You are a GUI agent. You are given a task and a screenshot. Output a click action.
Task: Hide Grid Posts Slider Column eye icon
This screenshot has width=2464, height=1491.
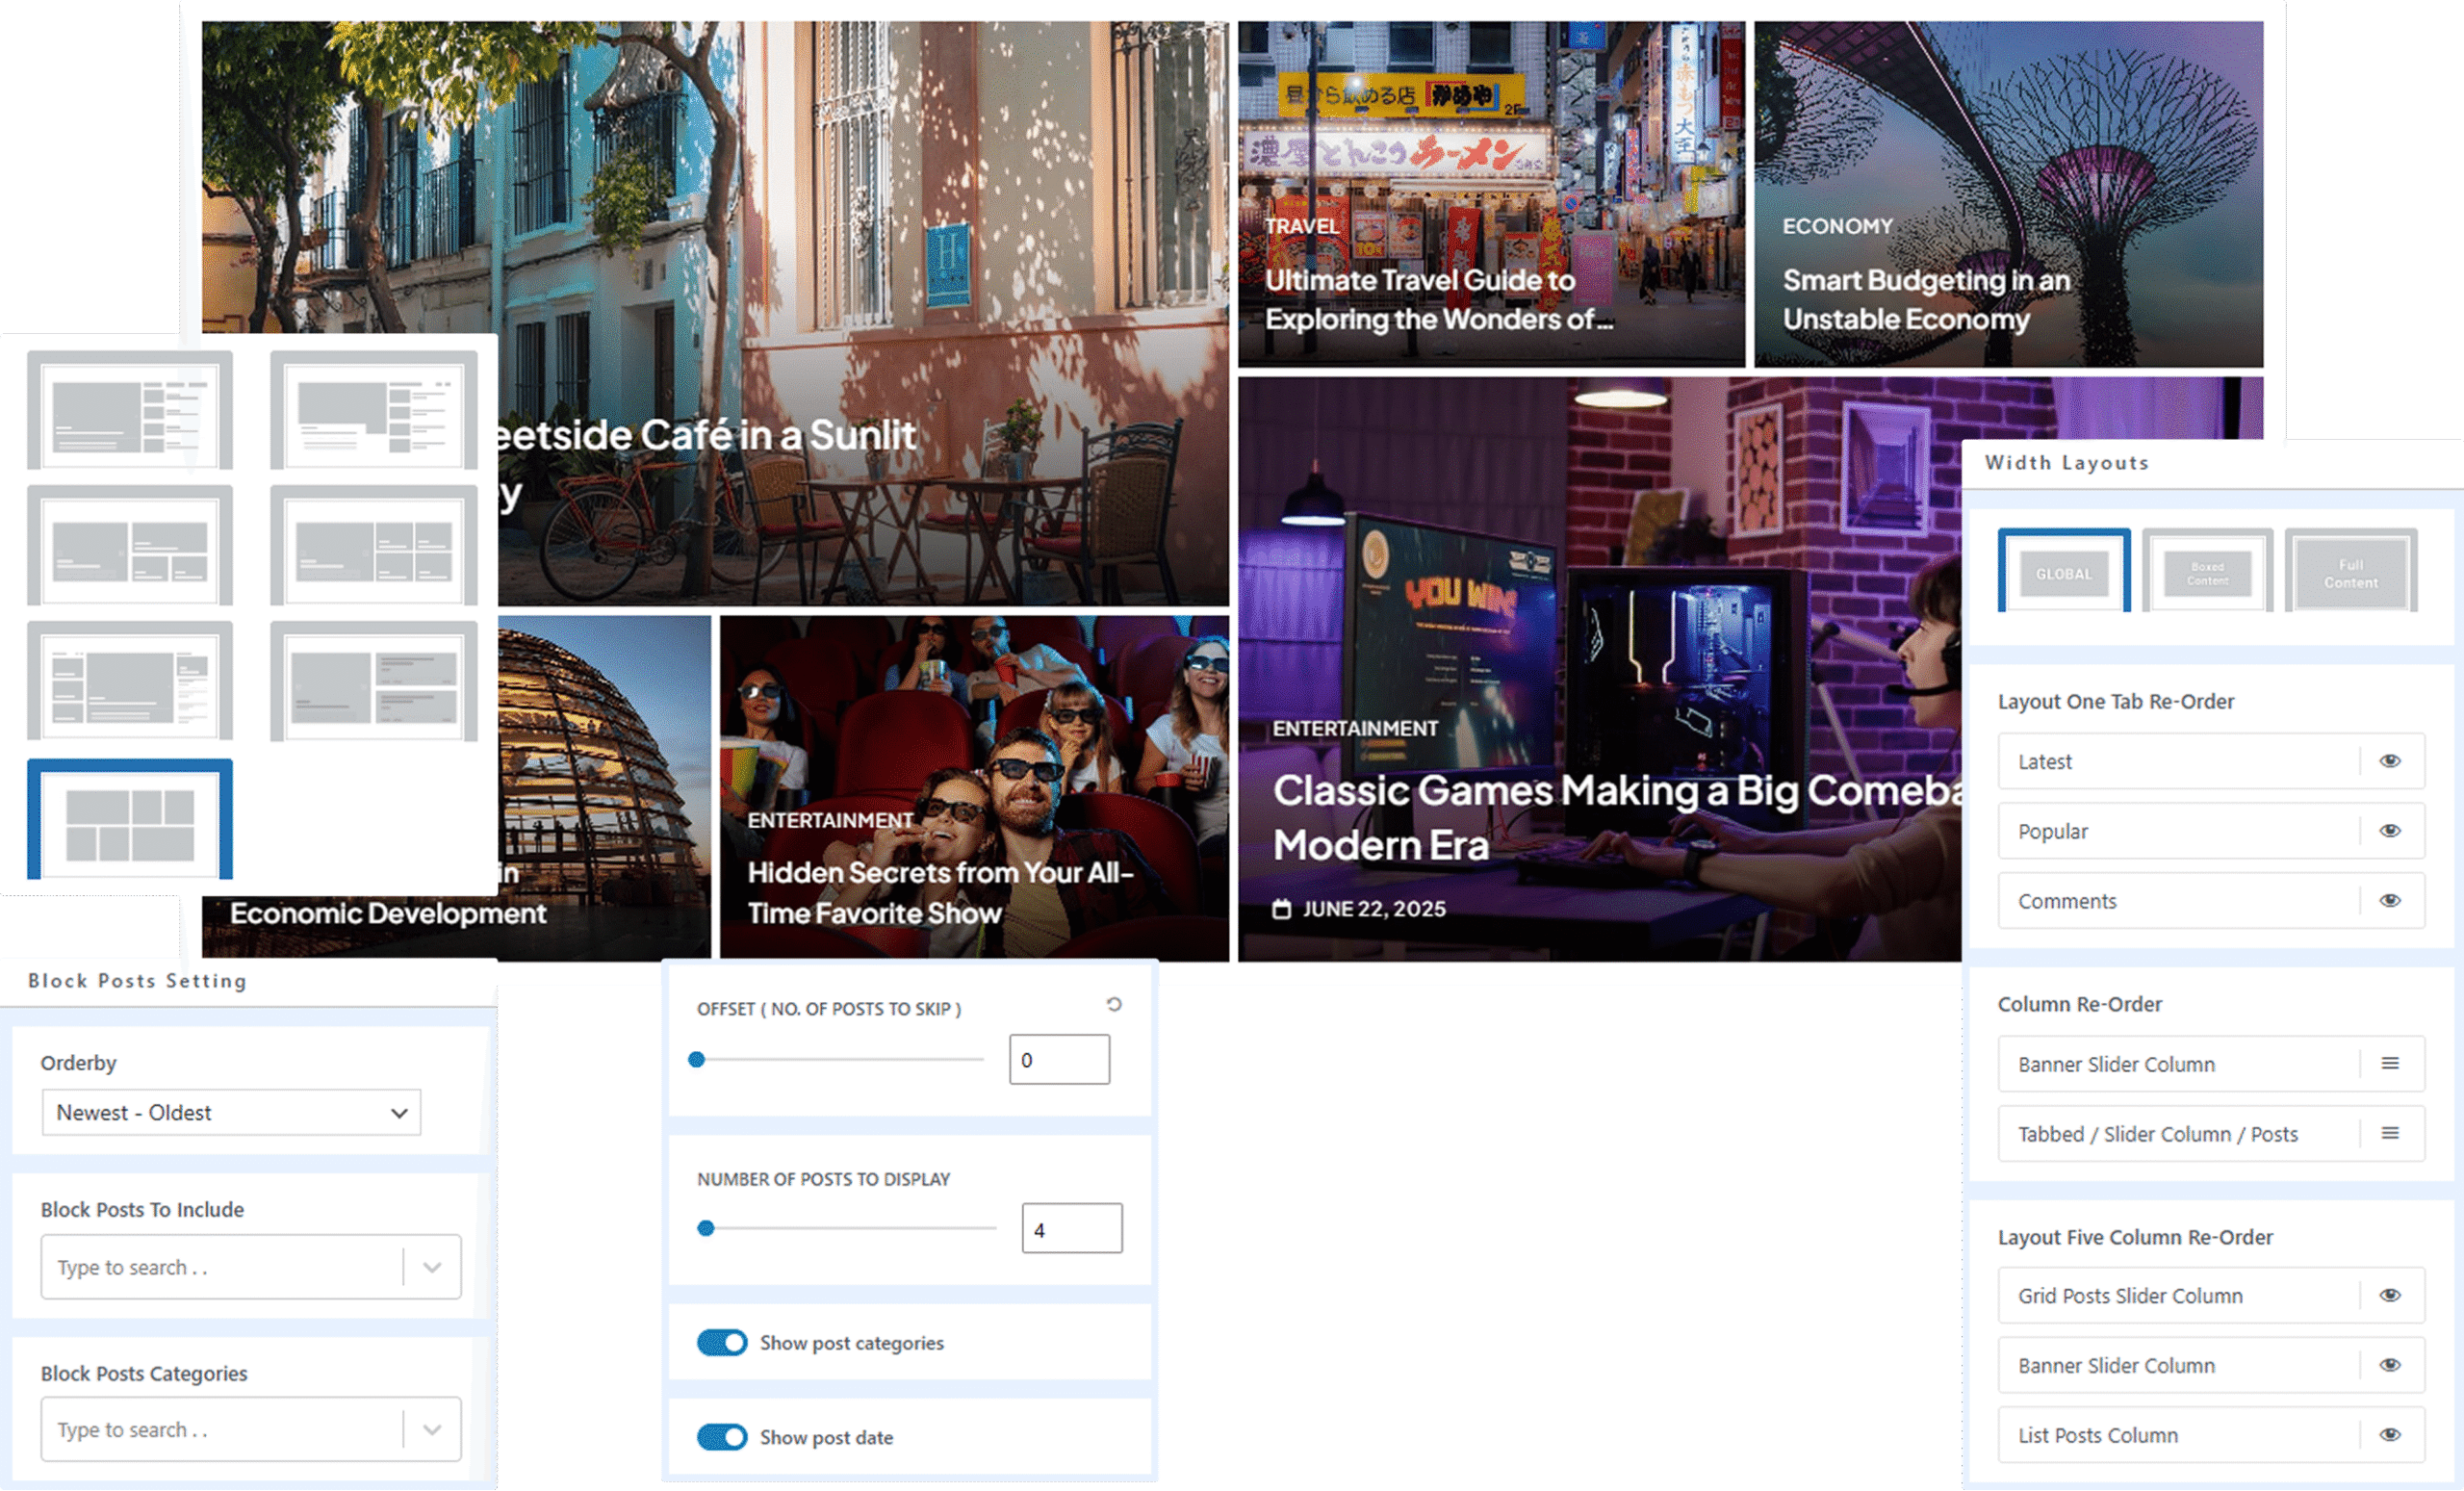[x=2390, y=1295]
